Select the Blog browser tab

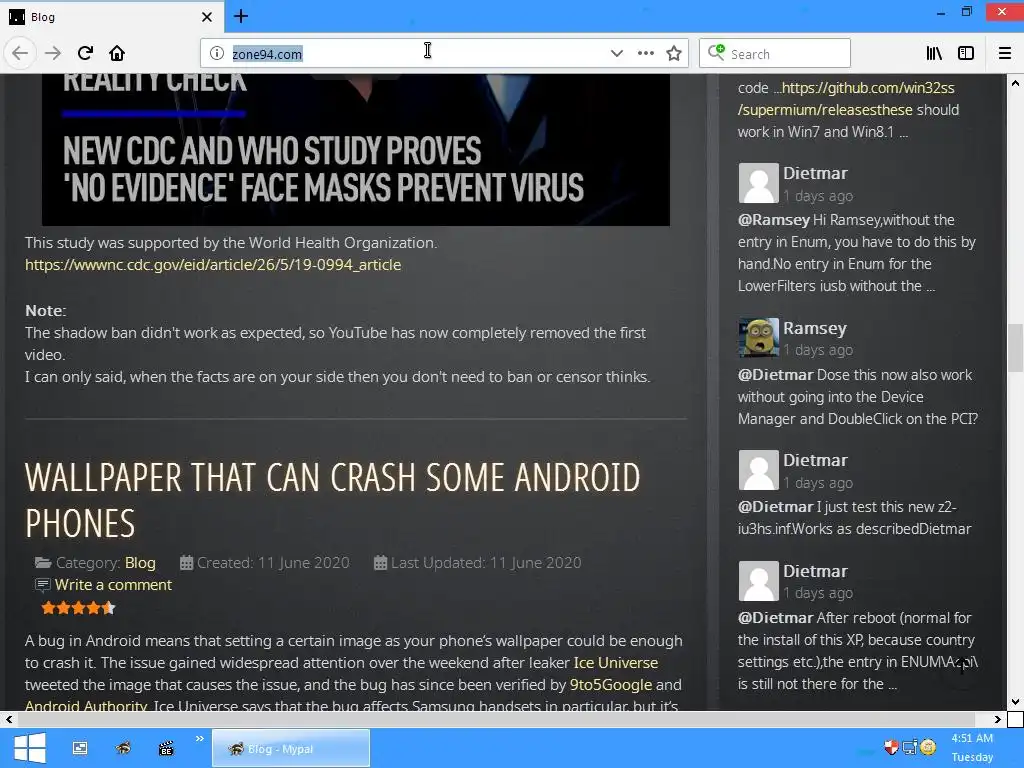tap(112, 17)
